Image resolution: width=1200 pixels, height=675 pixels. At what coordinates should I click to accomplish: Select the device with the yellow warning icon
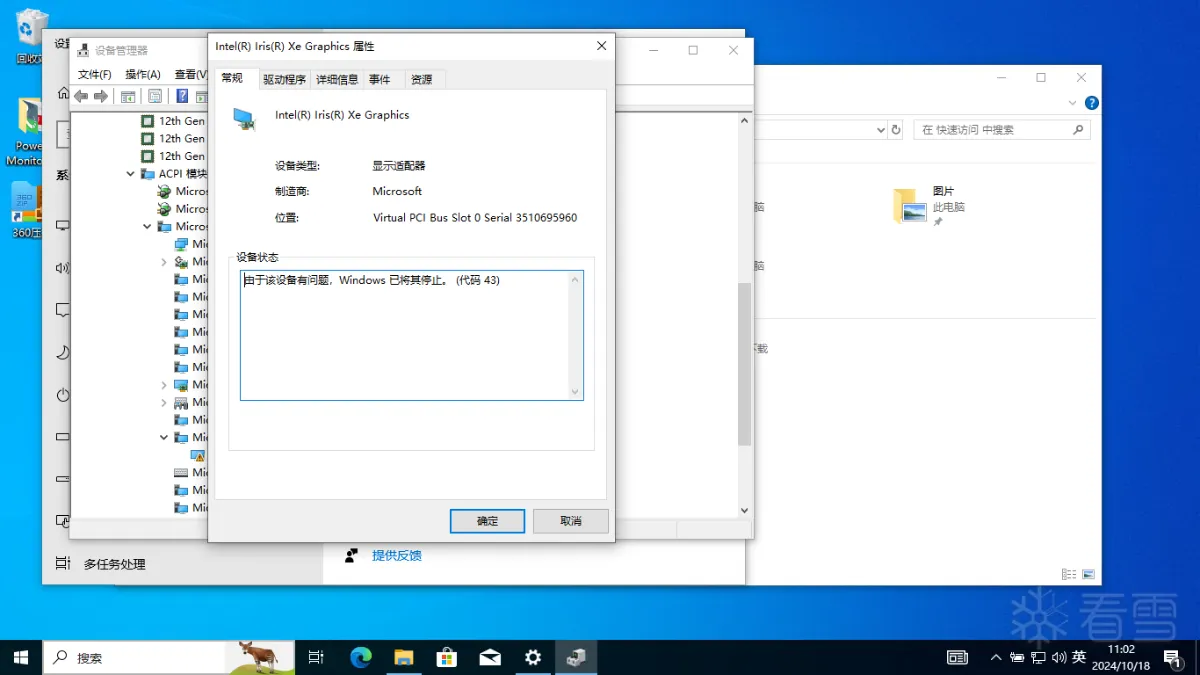click(197, 455)
